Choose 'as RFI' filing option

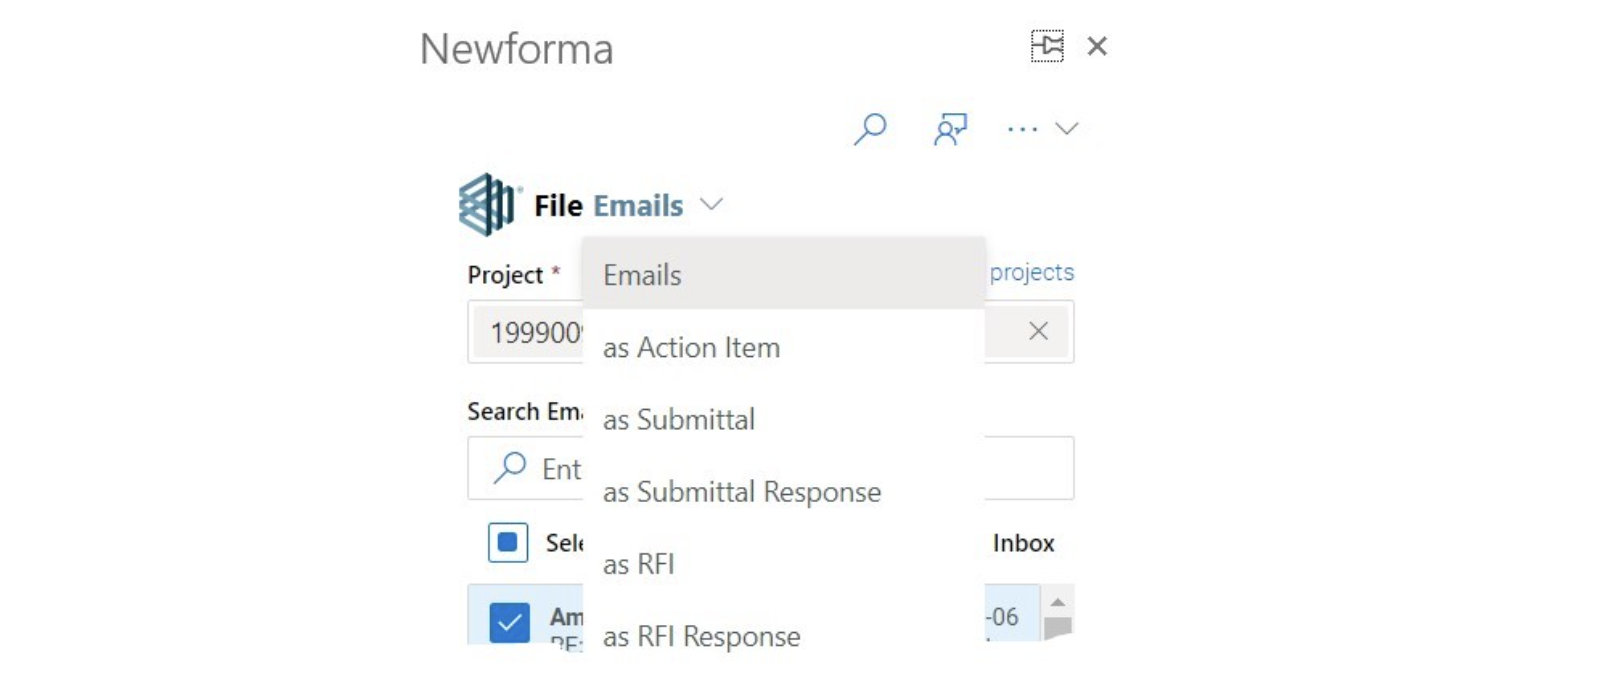coord(639,564)
